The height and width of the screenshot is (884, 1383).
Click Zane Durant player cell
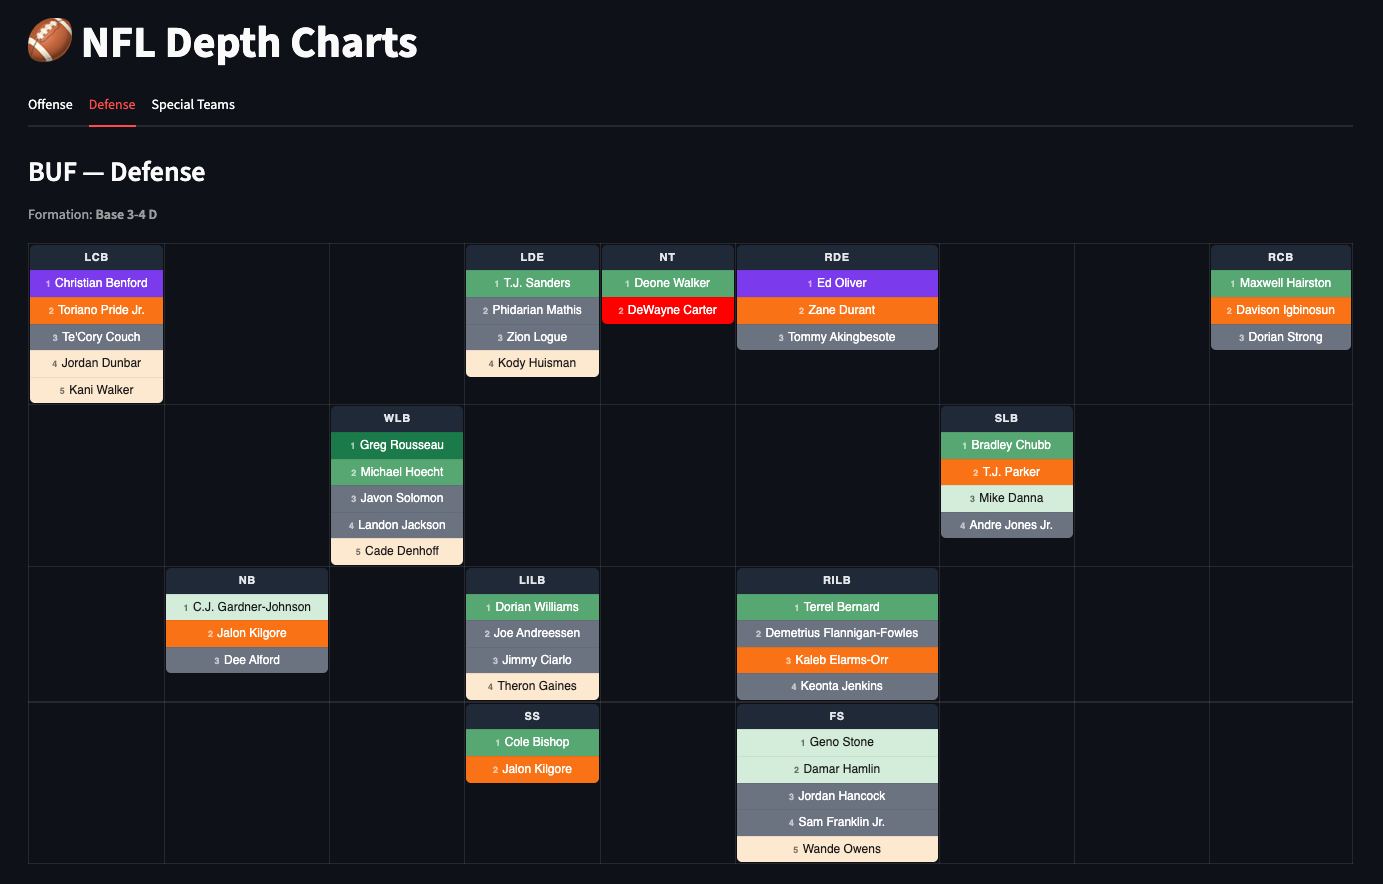point(837,310)
